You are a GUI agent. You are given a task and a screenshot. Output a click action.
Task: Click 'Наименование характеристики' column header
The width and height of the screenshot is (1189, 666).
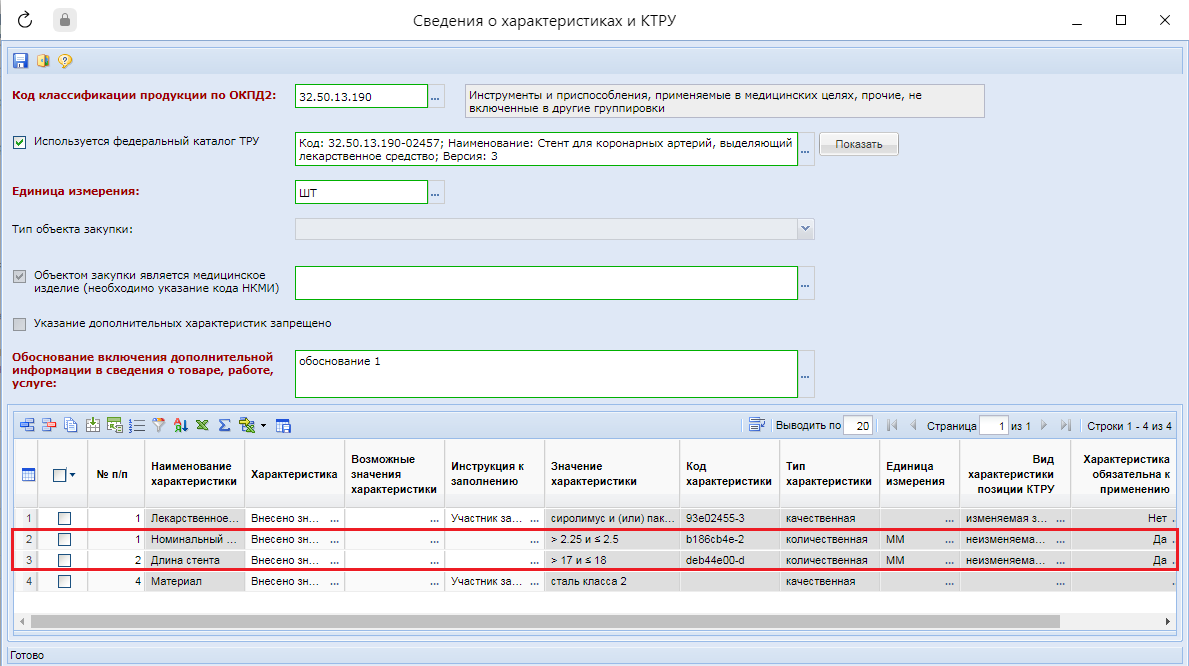(x=194, y=474)
